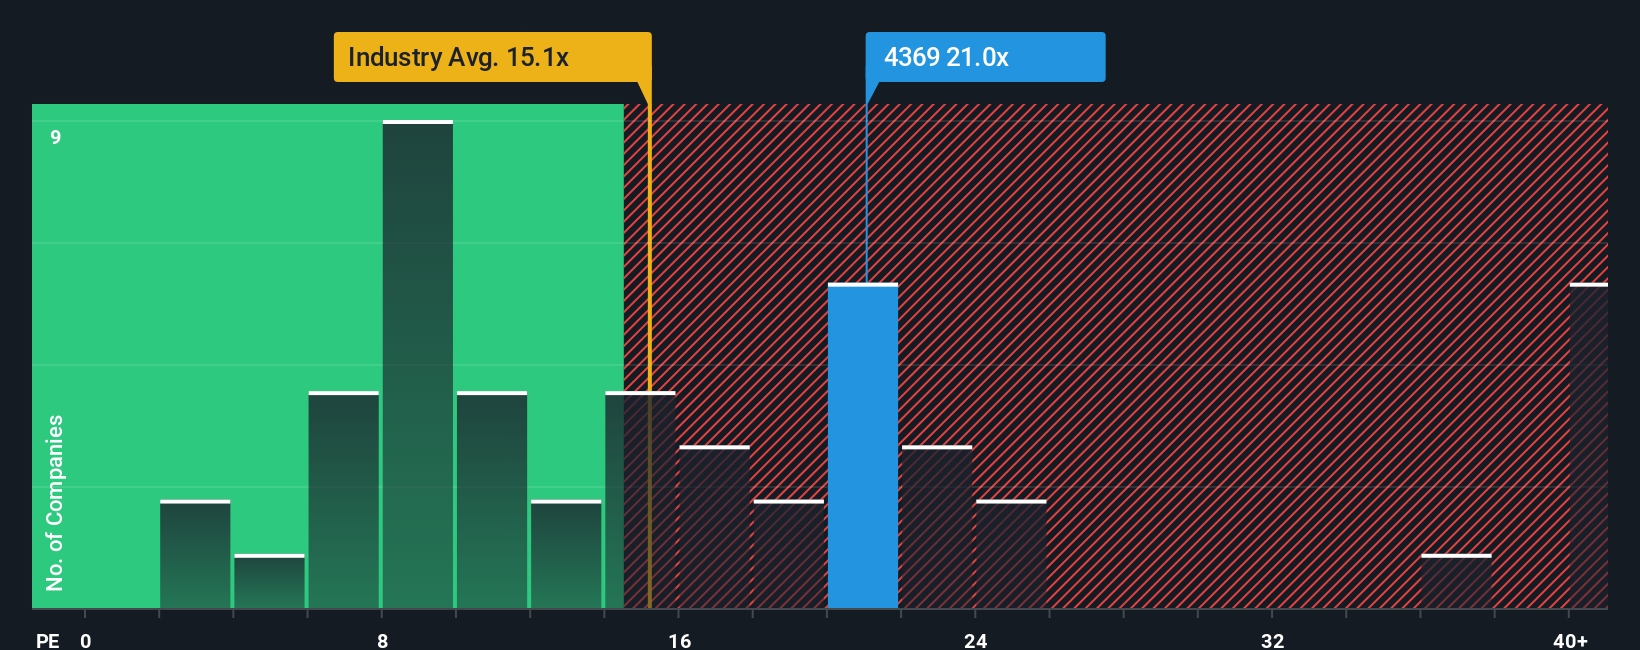Click the bar between PE 18 and 20
This screenshot has width=1640, height=650.
(789, 554)
